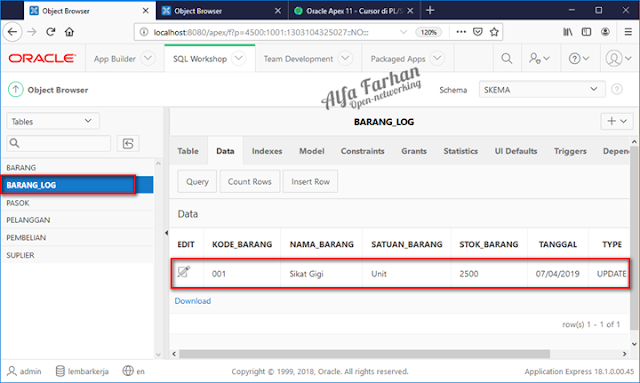Viewport: 640px width, 383px height.
Task: Click the Insert Row button
Action: tap(310, 182)
